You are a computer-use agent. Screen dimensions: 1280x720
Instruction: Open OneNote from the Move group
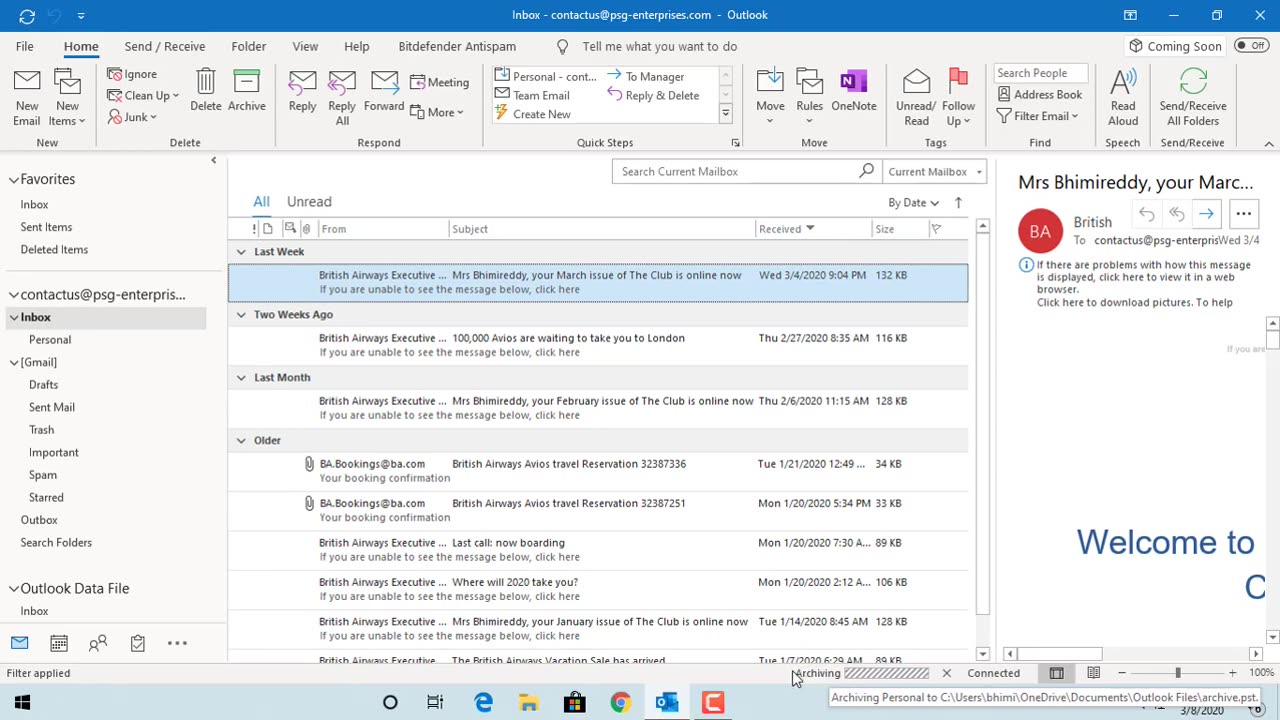853,90
